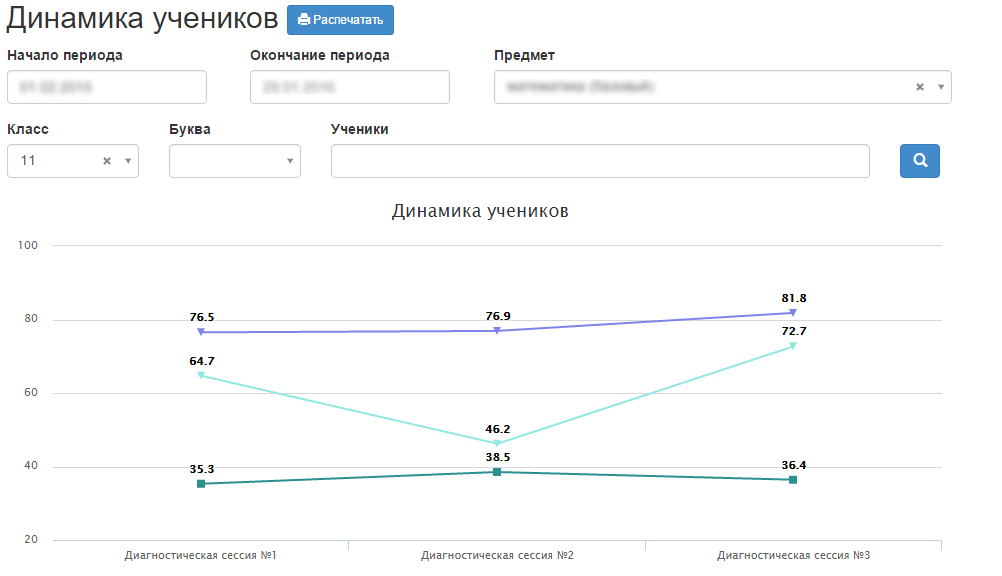Click the 38.5 teal square data point

(497, 472)
